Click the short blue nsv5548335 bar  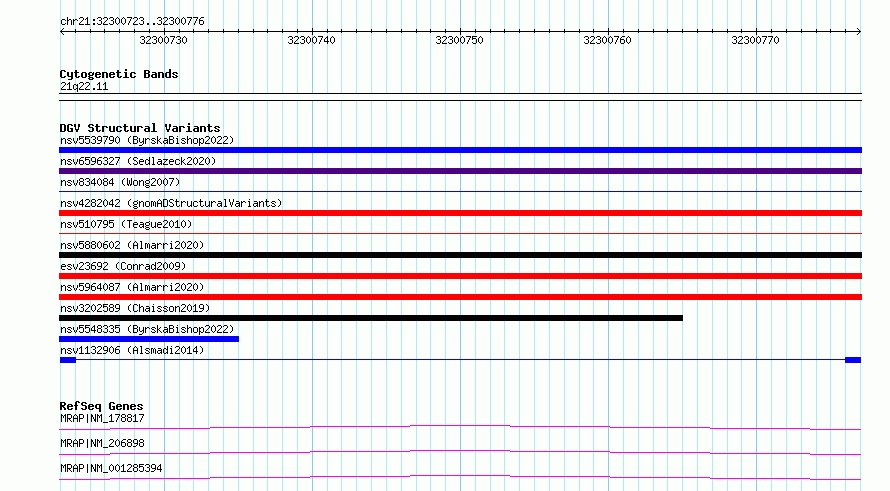pyautogui.click(x=149, y=339)
